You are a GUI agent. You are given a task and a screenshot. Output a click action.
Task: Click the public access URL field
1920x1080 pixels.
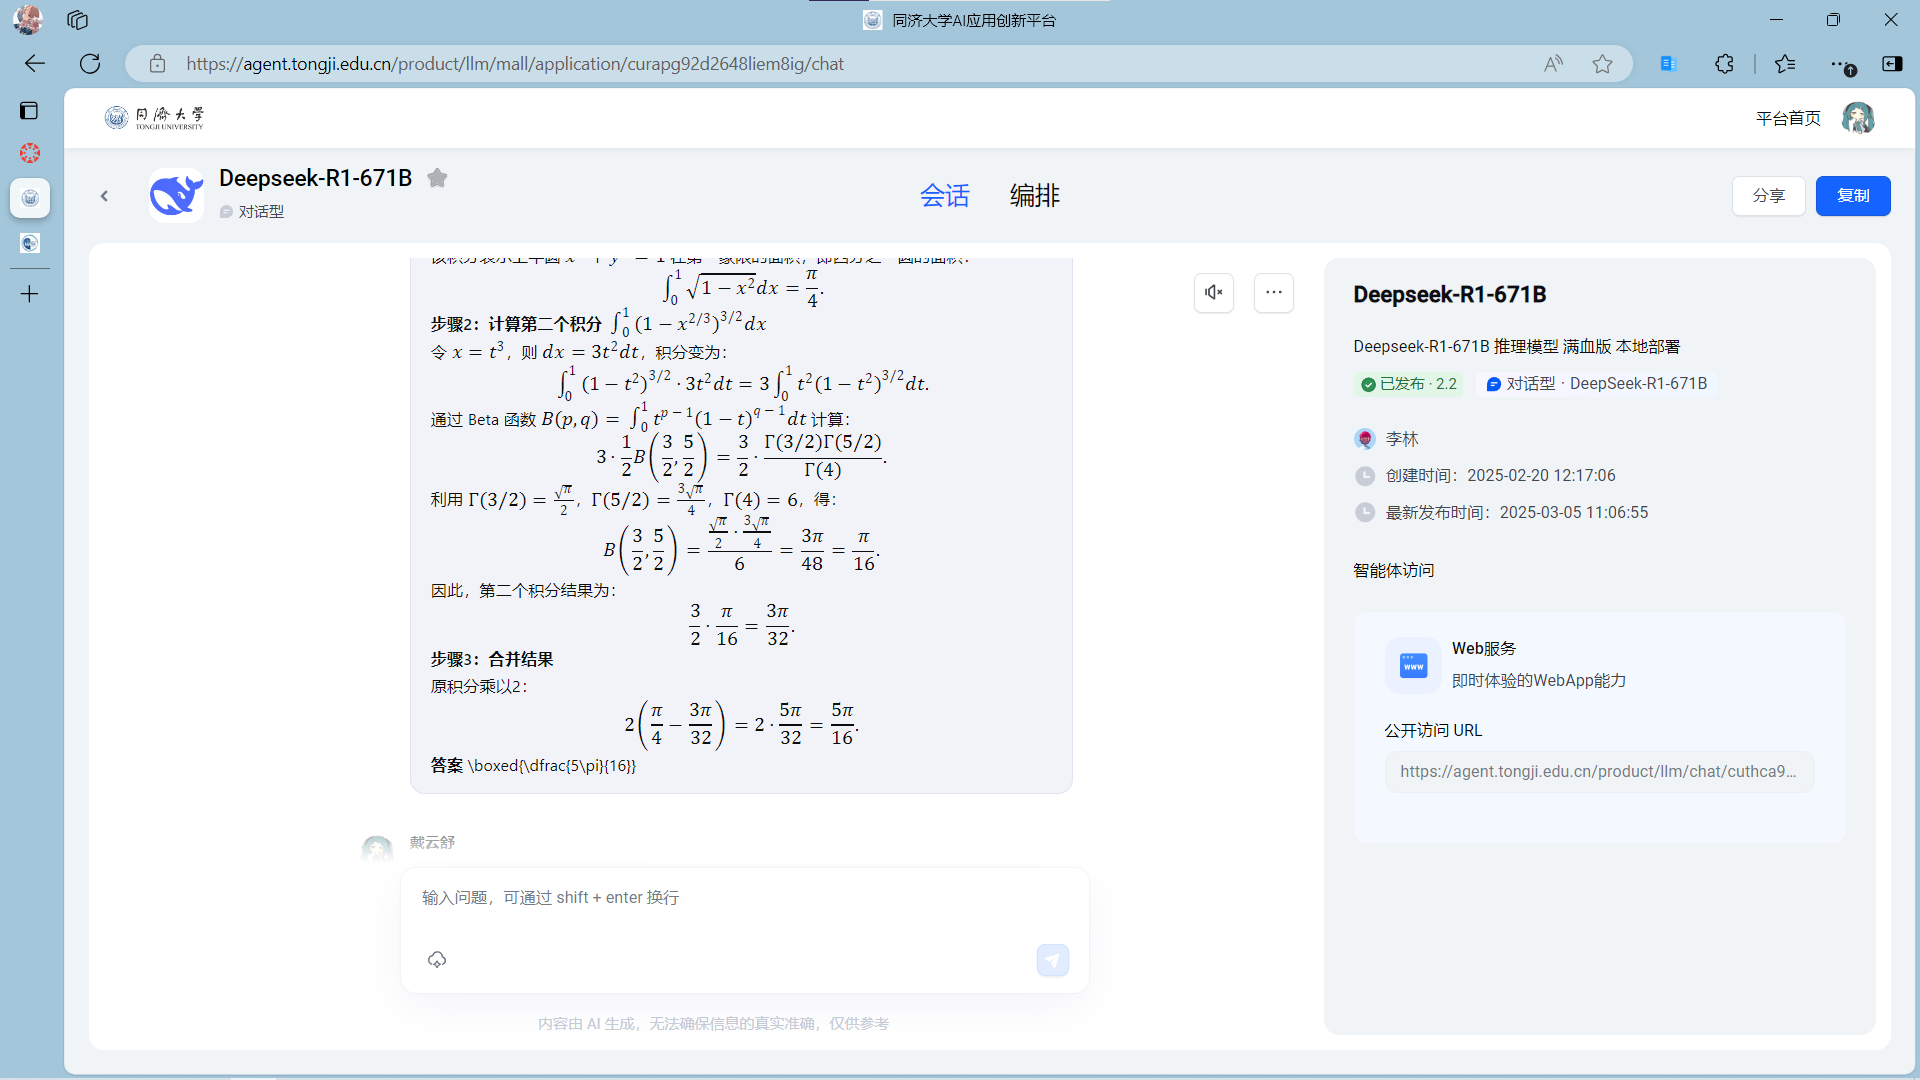[x=1598, y=772]
